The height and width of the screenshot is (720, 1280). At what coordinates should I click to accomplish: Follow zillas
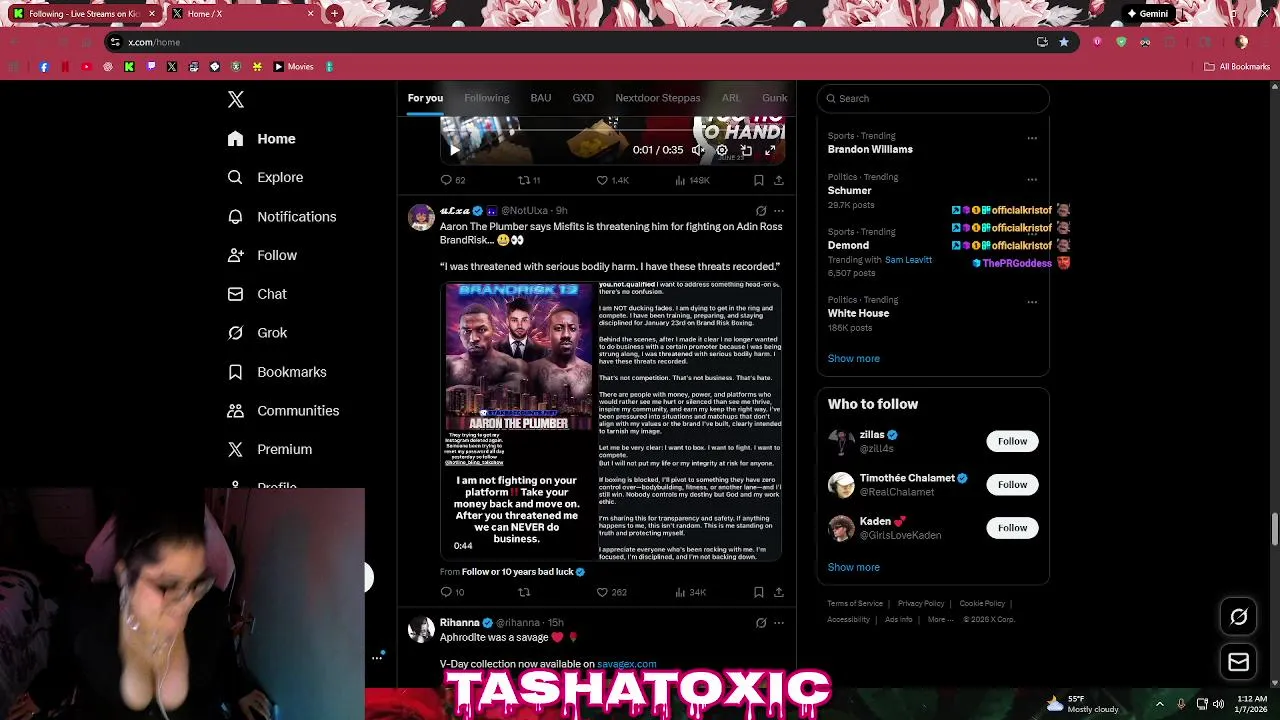(x=1012, y=441)
